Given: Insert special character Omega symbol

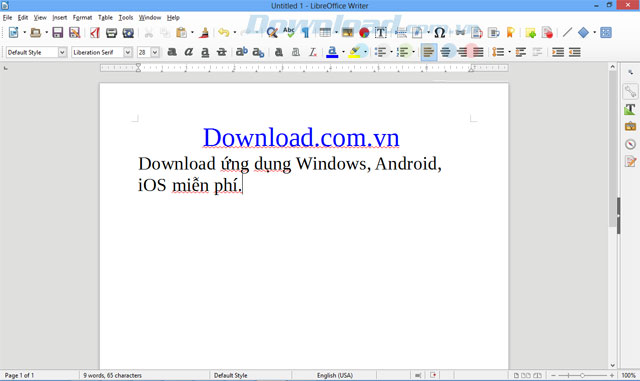Looking at the screenshot, I should (440, 32).
